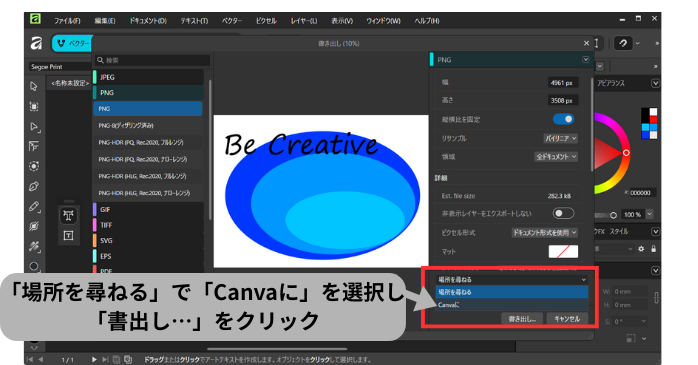
Task: Choose 場所を尋ねる in the open list
Action: (x=512, y=292)
